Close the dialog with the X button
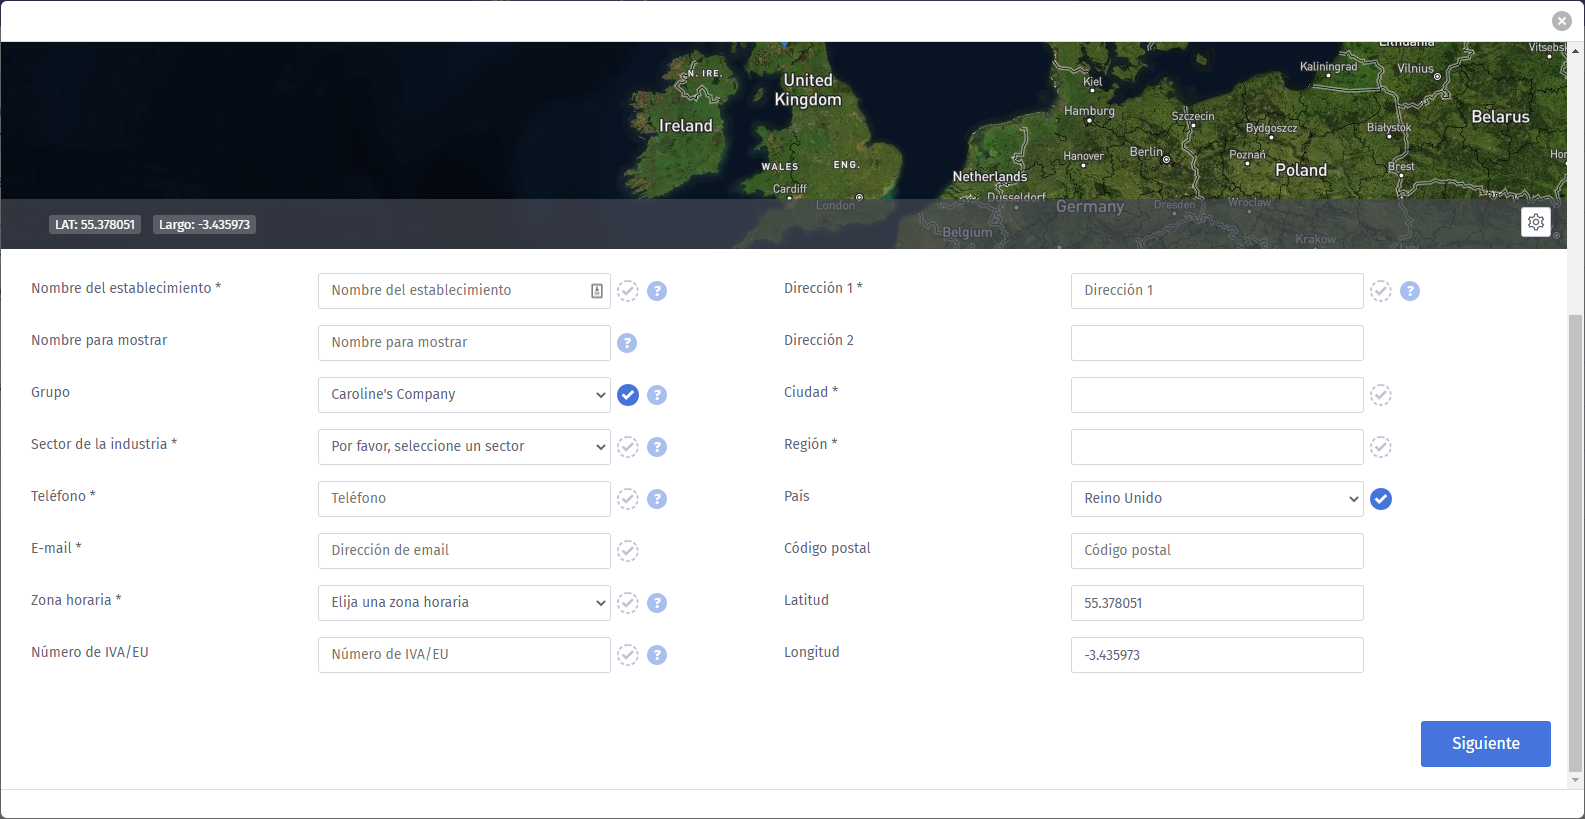Screen dimensions: 1585x819 tap(1562, 21)
